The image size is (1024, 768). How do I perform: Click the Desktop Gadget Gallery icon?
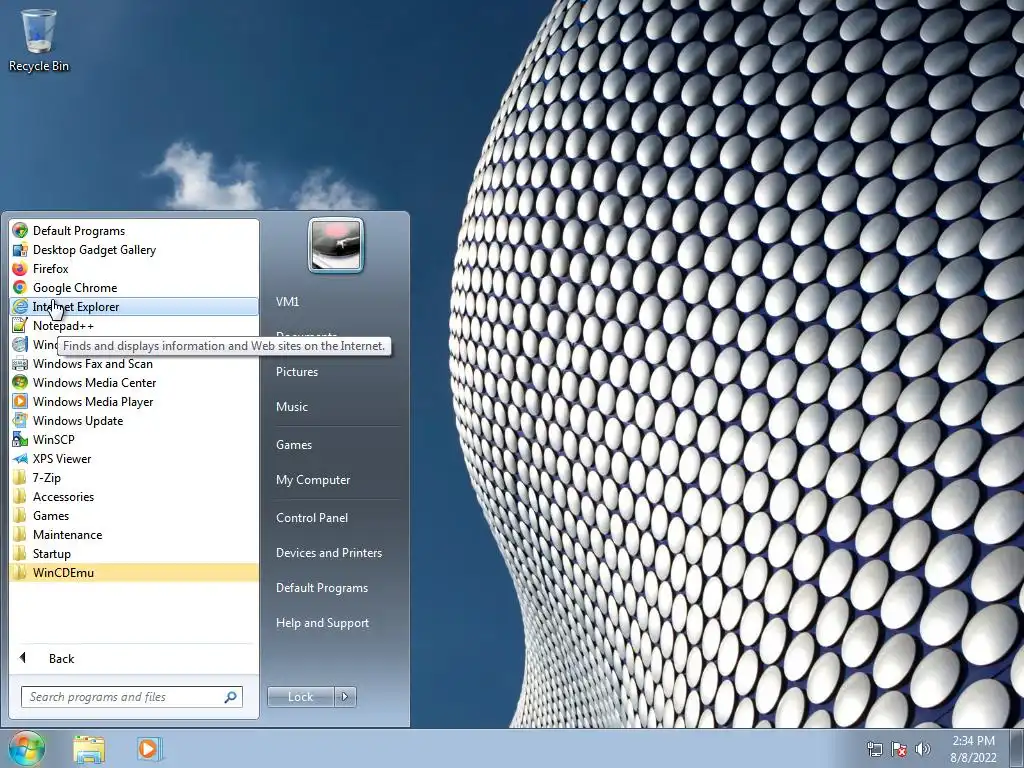[20, 249]
